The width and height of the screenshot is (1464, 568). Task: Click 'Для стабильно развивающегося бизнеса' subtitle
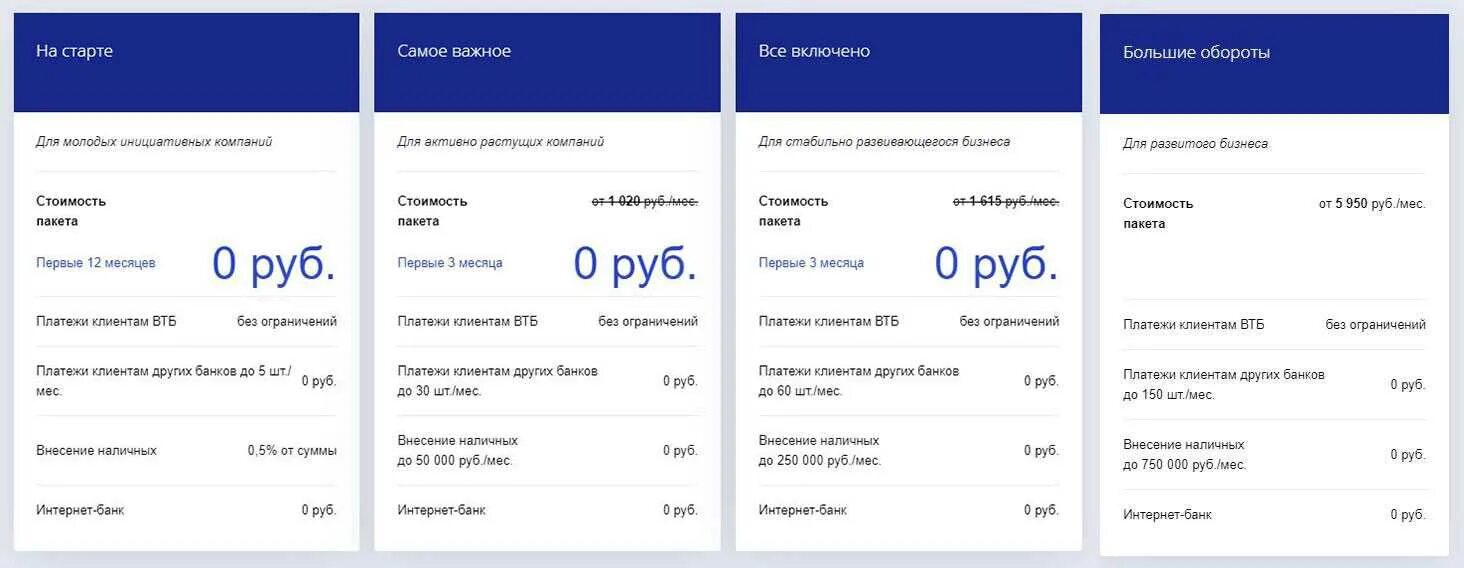(x=884, y=142)
